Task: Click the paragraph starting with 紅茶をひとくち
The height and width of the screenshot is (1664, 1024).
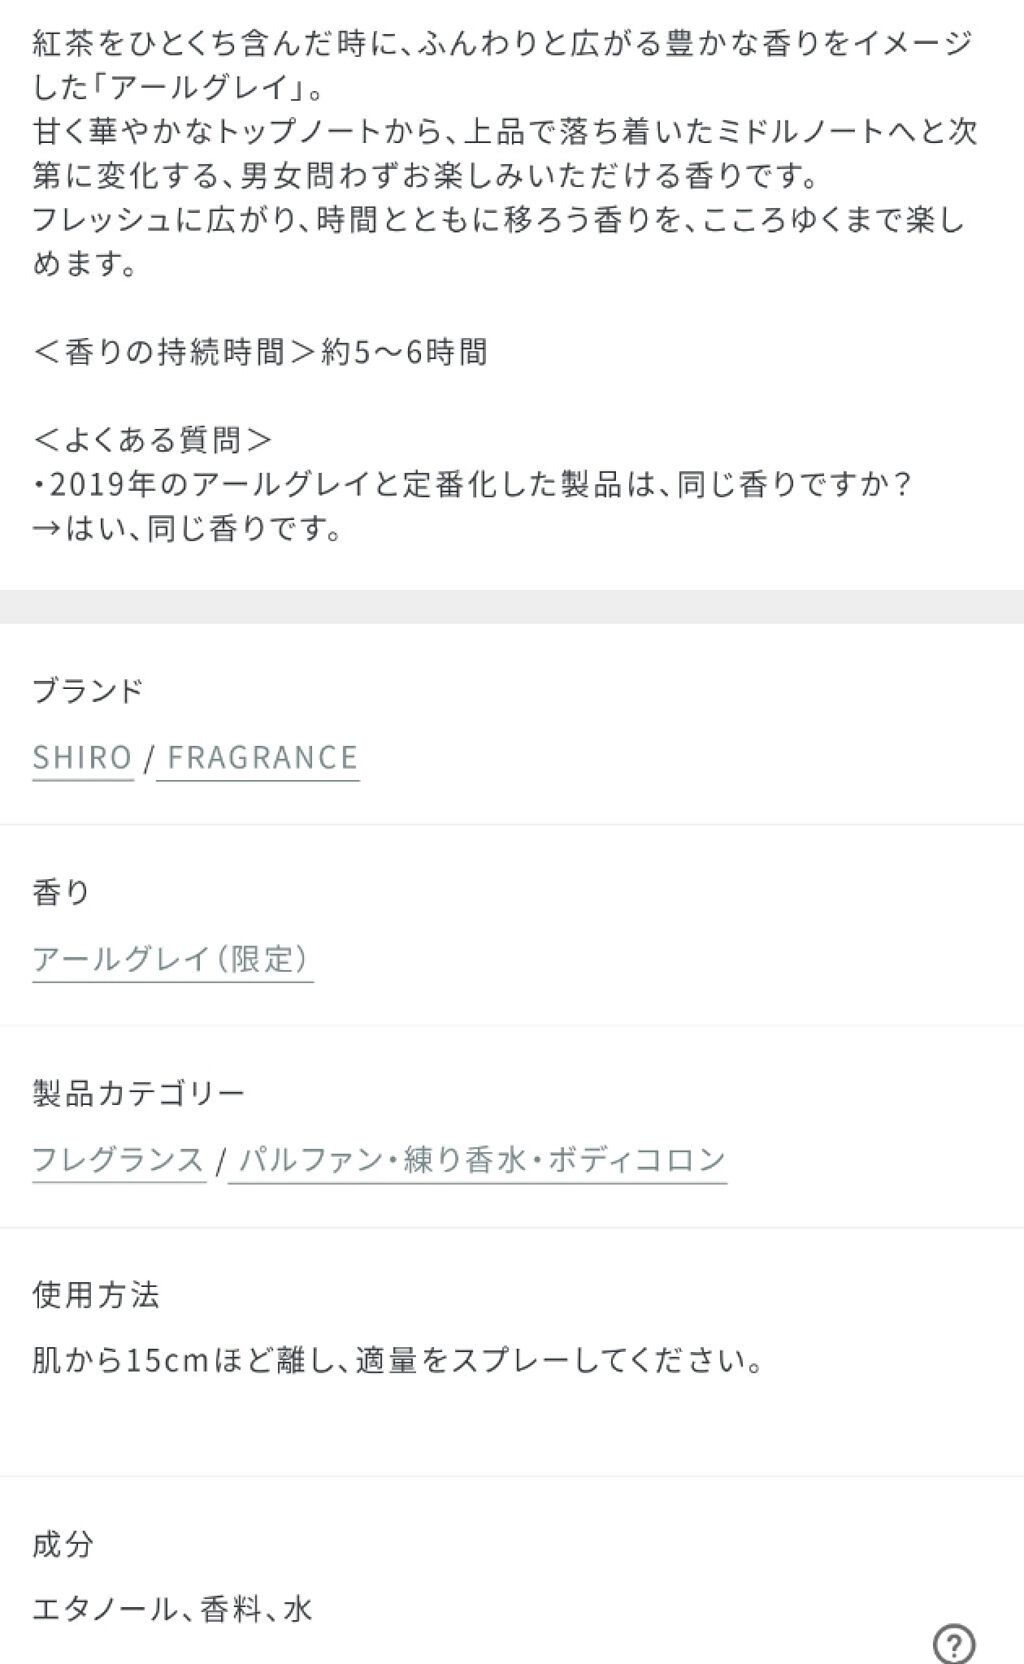Action: pos(500,66)
